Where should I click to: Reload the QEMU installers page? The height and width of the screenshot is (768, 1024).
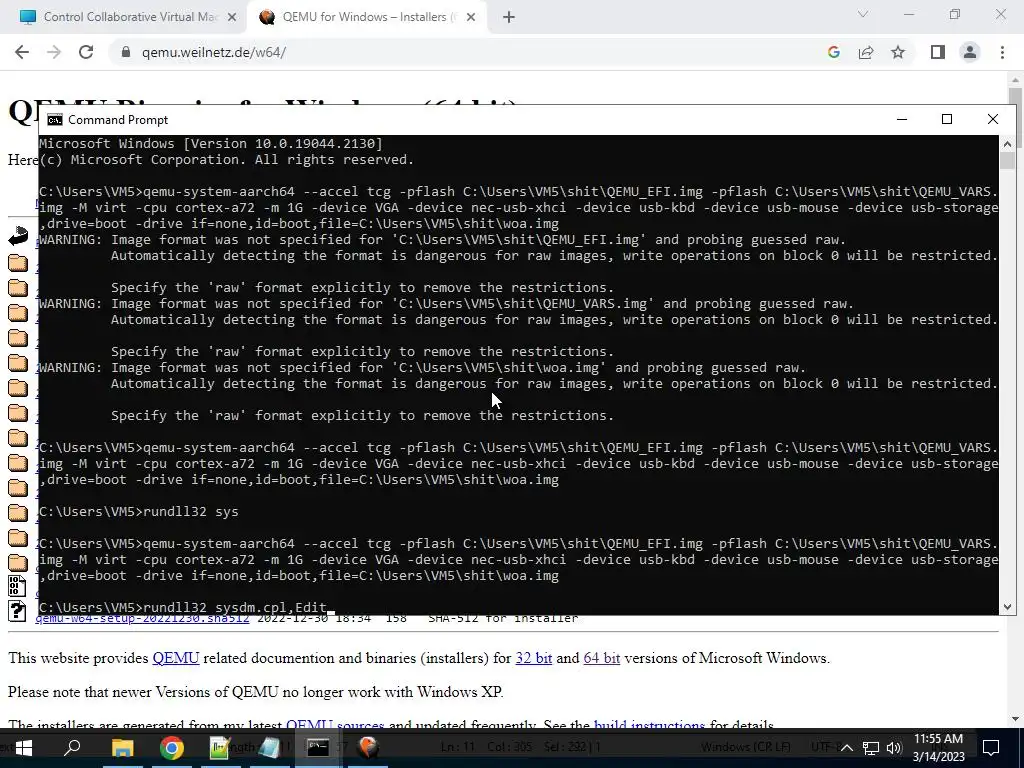[x=86, y=52]
